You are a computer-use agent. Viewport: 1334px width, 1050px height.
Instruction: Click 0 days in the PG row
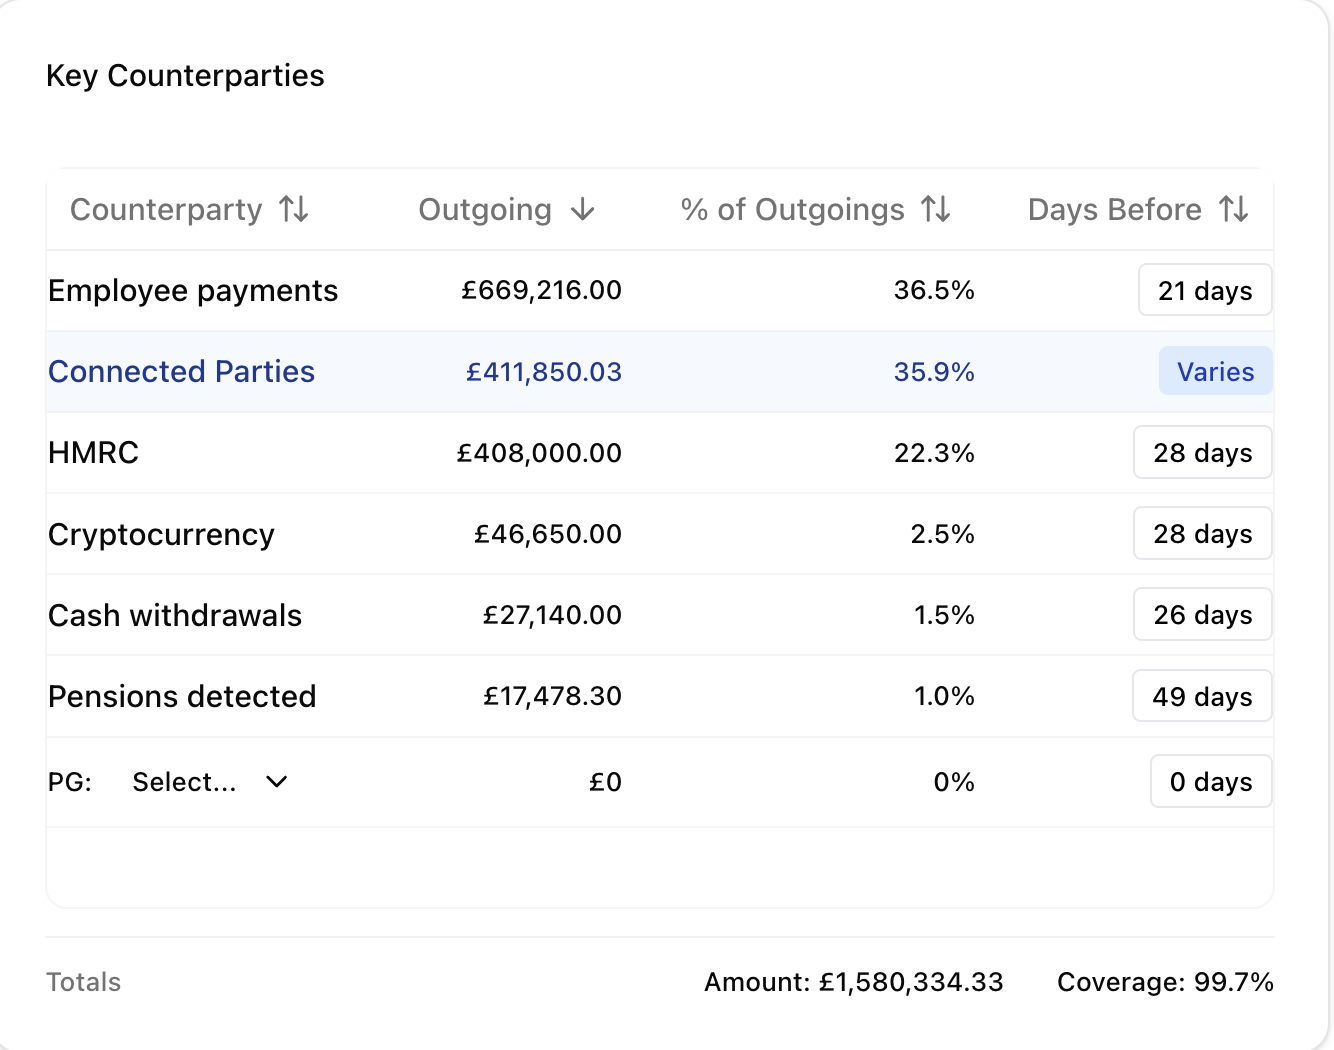coord(1210,781)
